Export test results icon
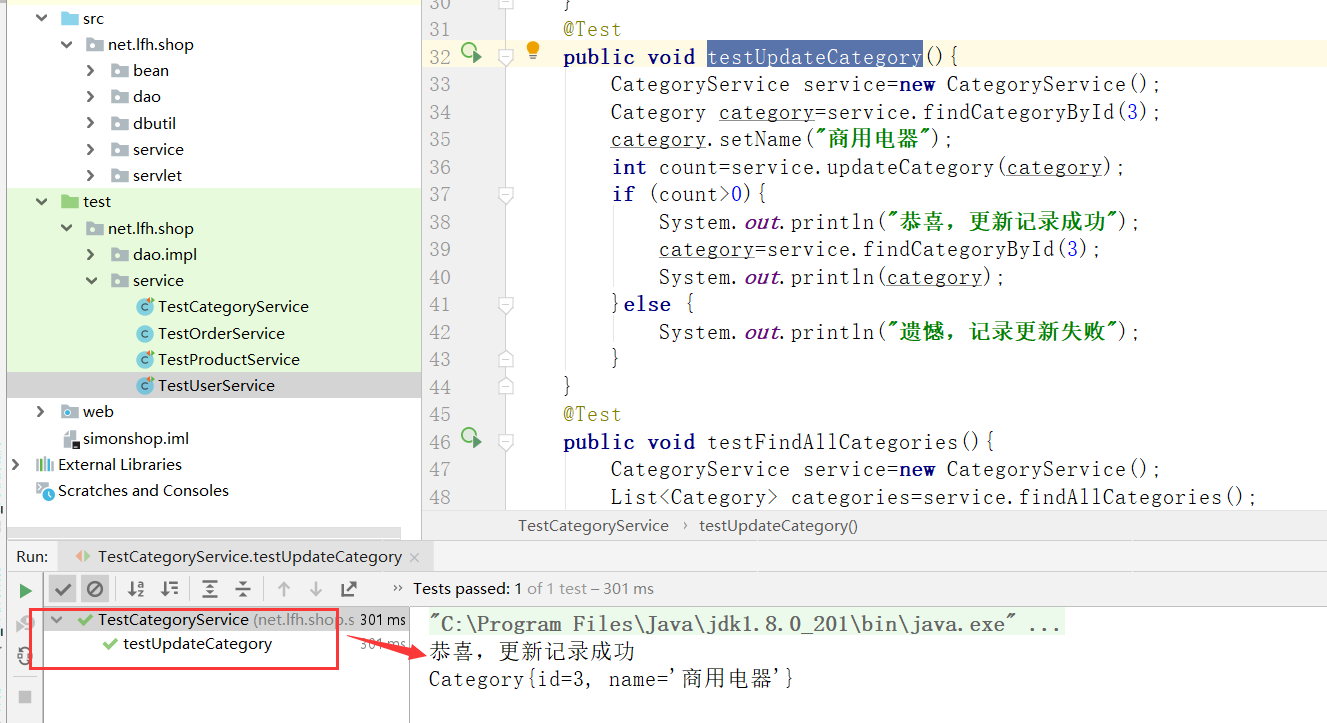Image resolution: width=1327 pixels, height=723 pixels. pos(348,590)
